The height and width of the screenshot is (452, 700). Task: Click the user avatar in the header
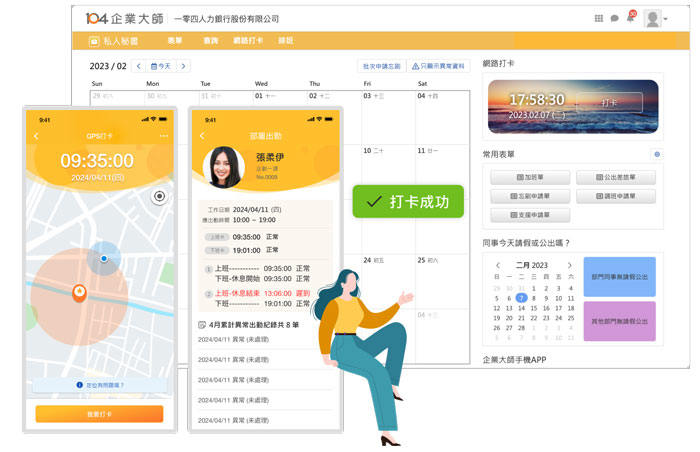[x=652, y=19]
